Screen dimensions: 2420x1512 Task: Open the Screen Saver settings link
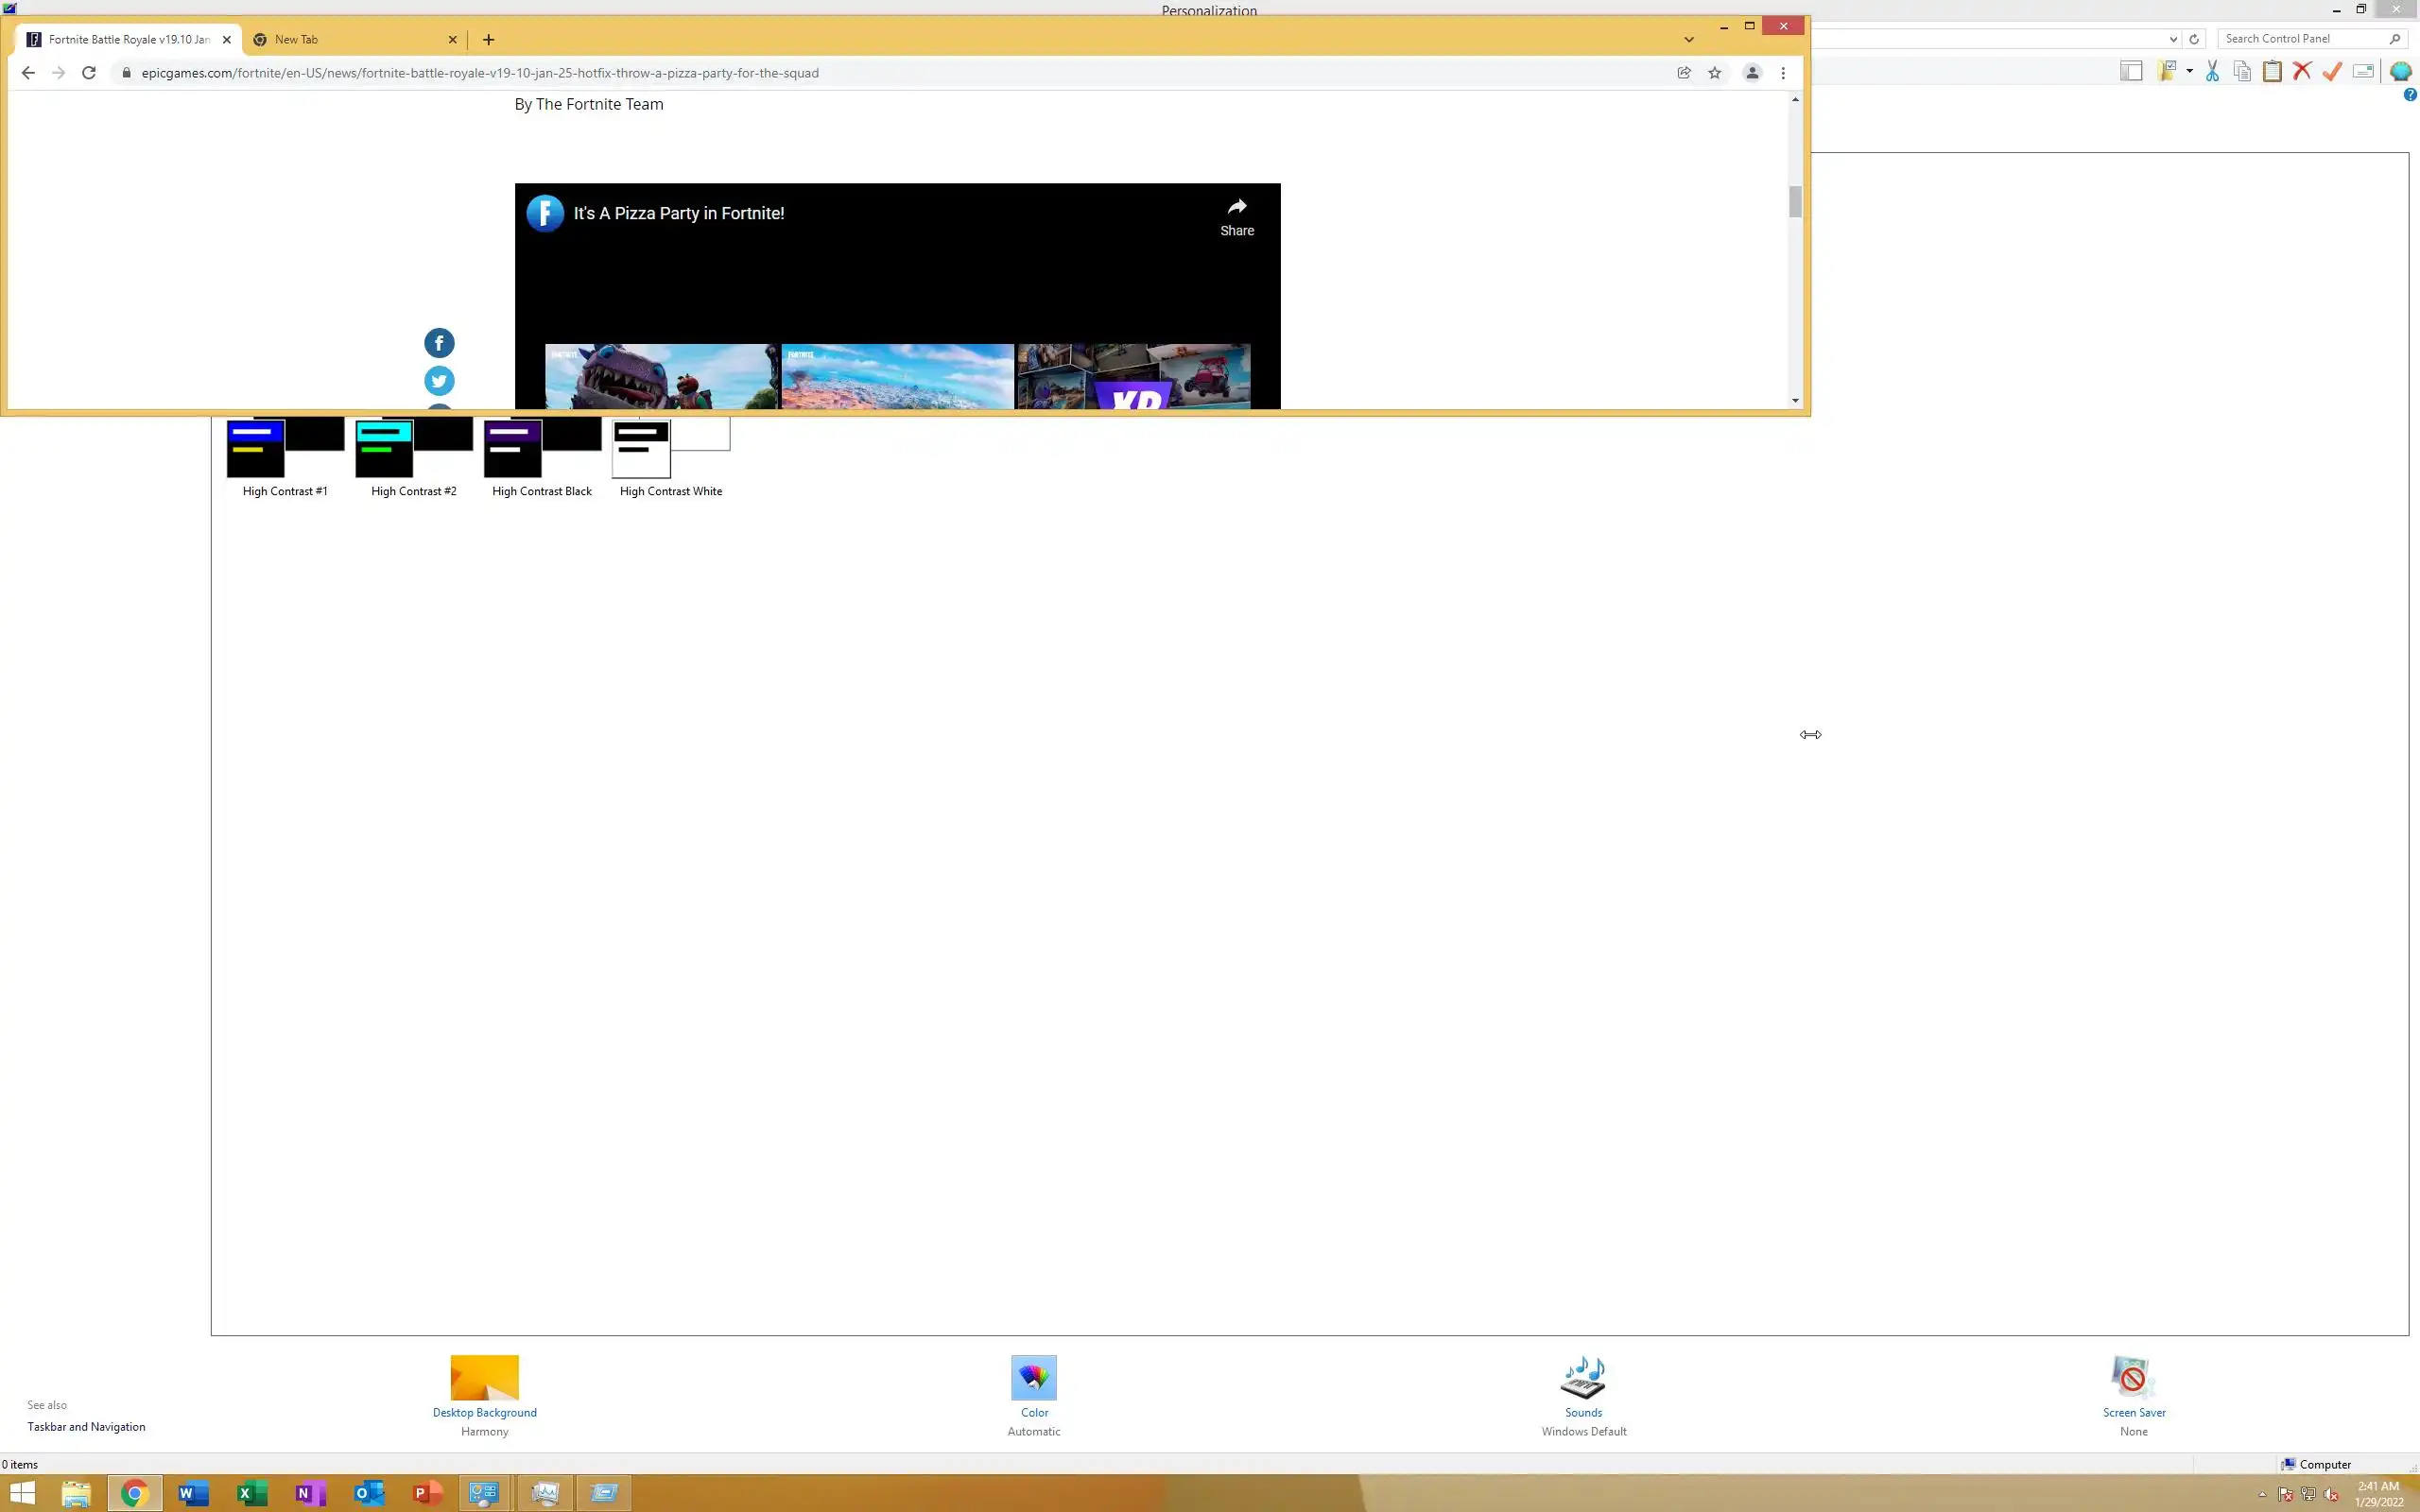(x=2133, y=1412)
